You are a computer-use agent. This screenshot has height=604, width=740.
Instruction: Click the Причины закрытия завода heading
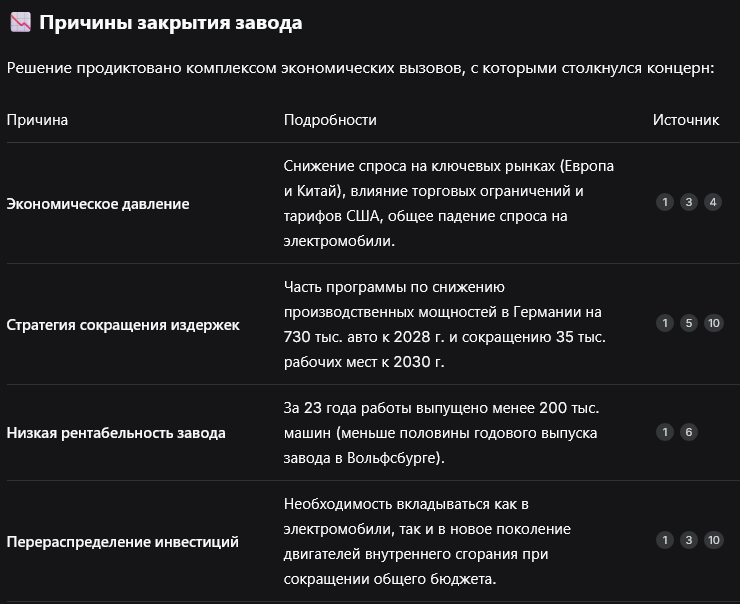tap(171, 23)
